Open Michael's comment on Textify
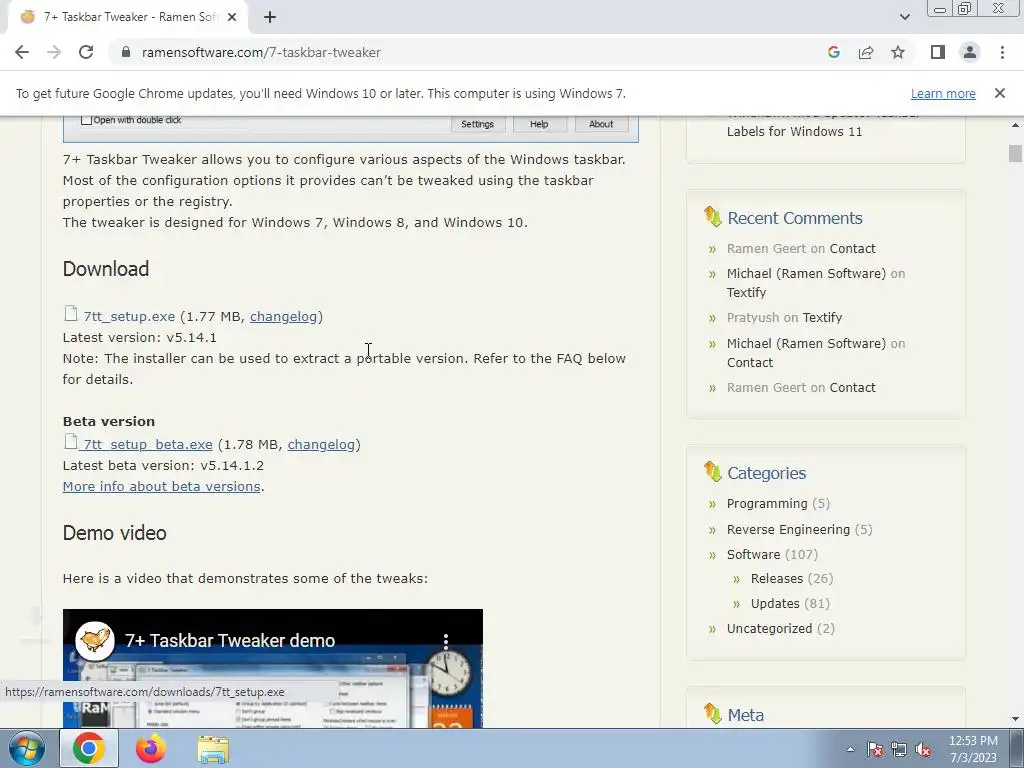The image size is (1024, 768). [746, 293]
